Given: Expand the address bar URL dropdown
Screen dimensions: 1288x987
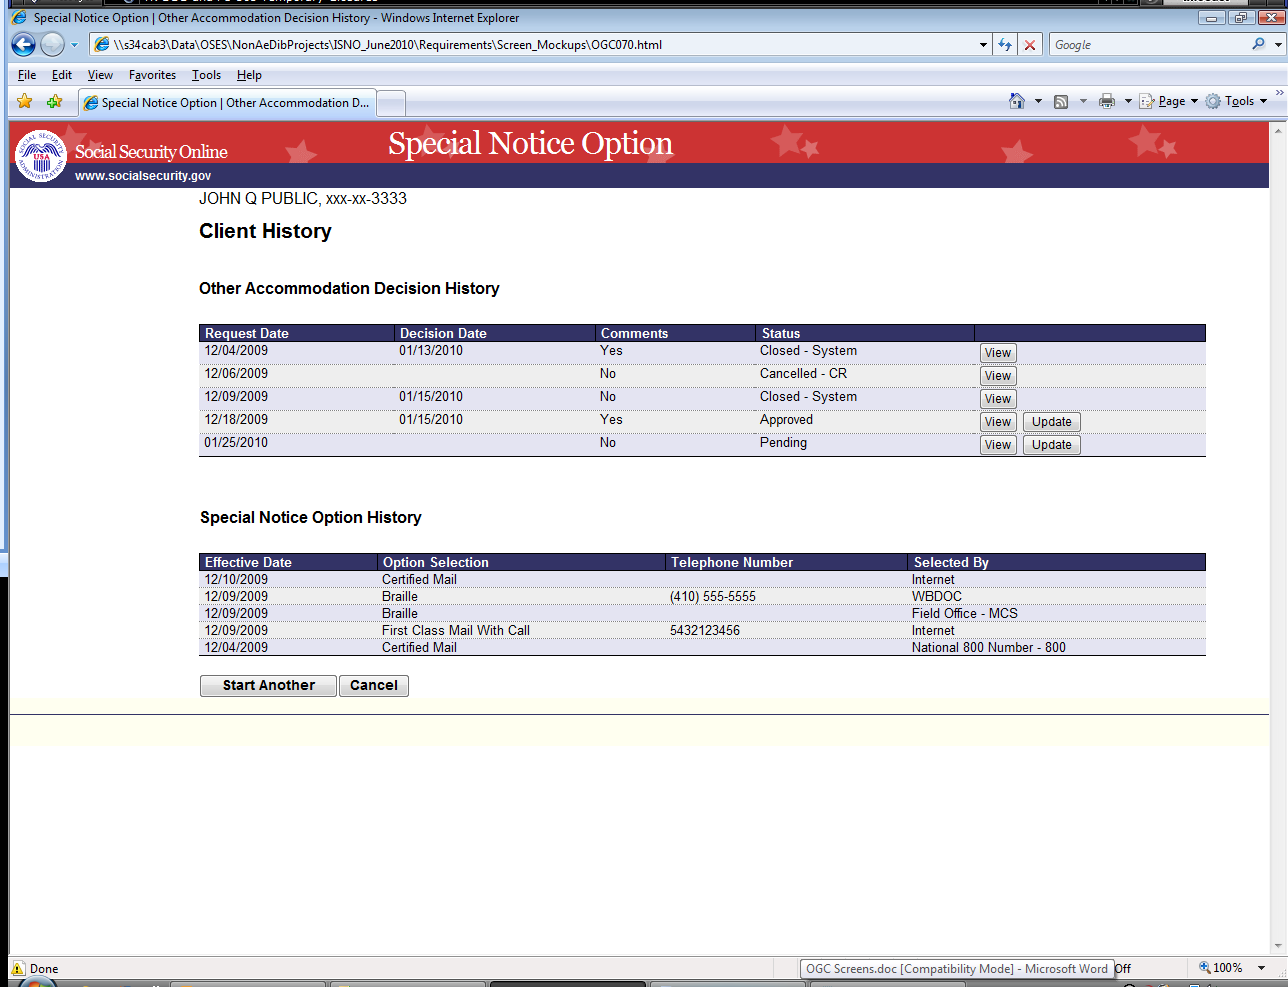Looking at the screenshot, I should point(983,45).
